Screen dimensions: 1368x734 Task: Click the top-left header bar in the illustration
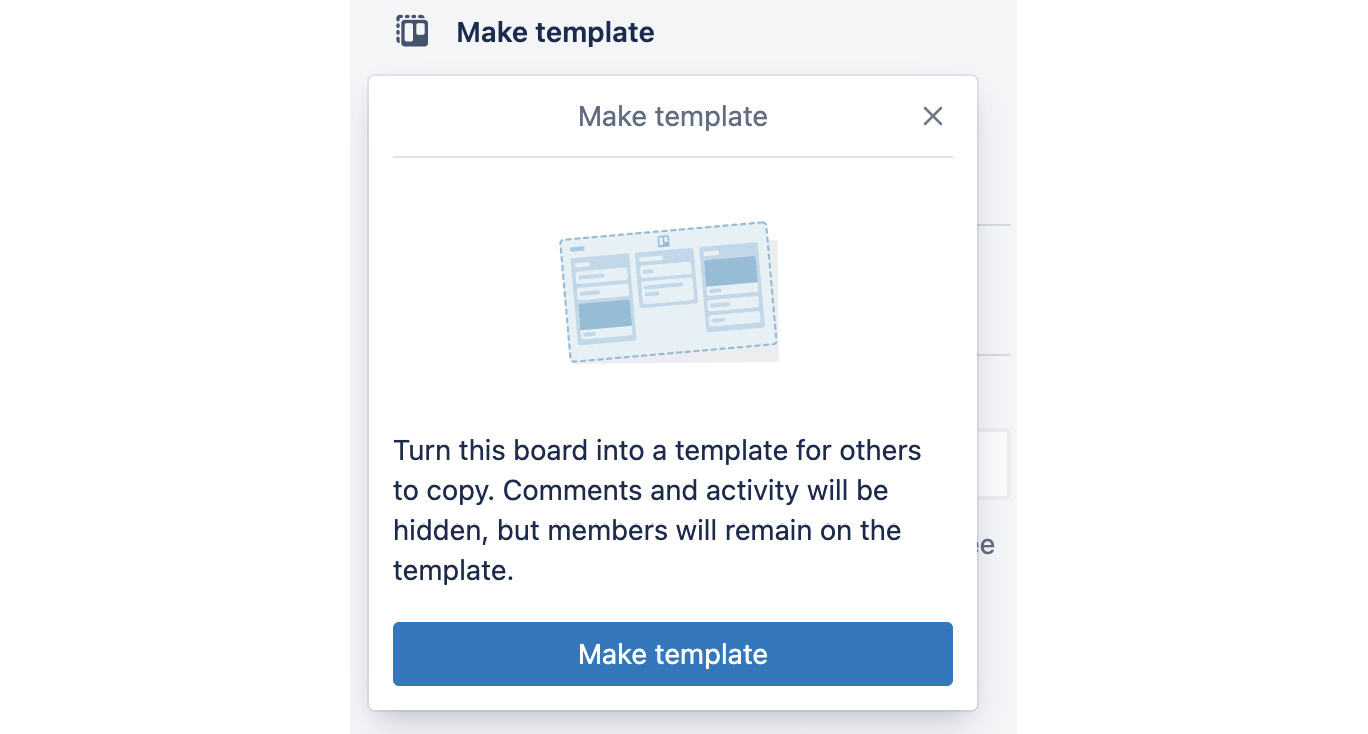[577, 248]
